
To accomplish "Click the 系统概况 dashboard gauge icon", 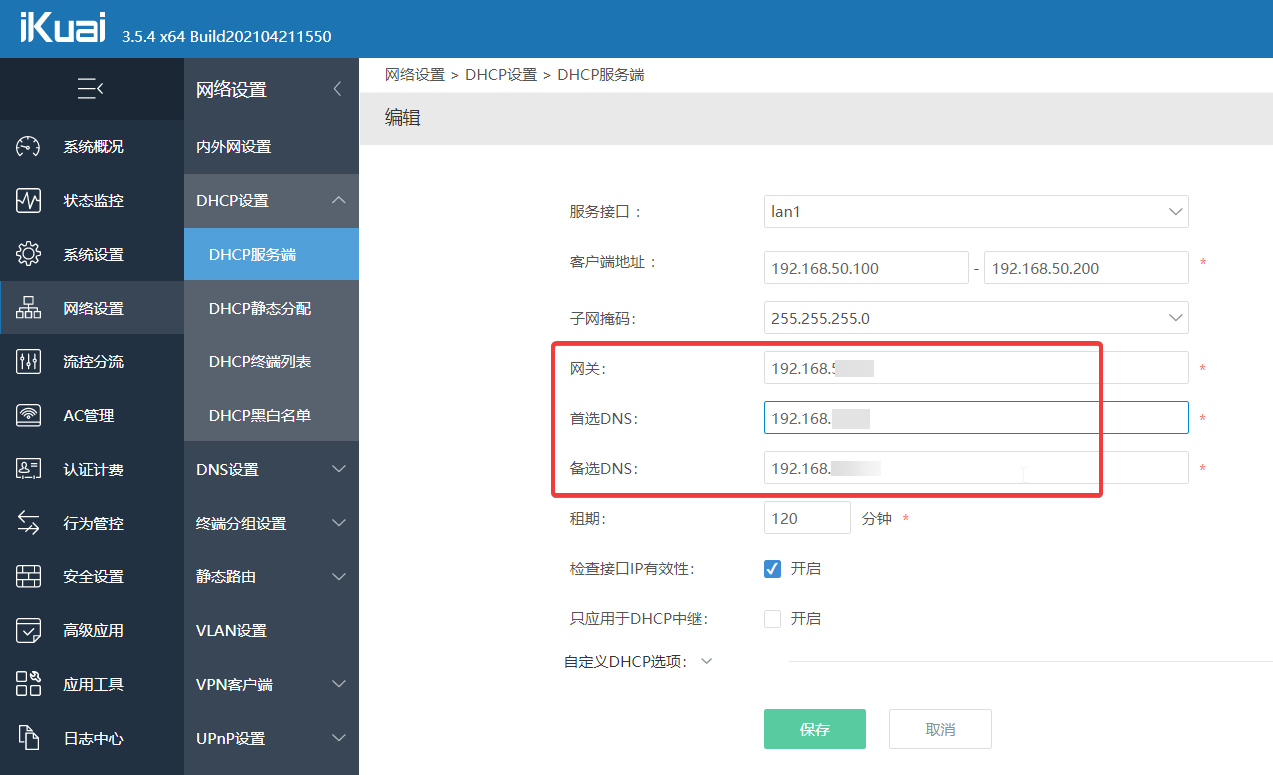I will pyautogui.click(x=28, y=147).
